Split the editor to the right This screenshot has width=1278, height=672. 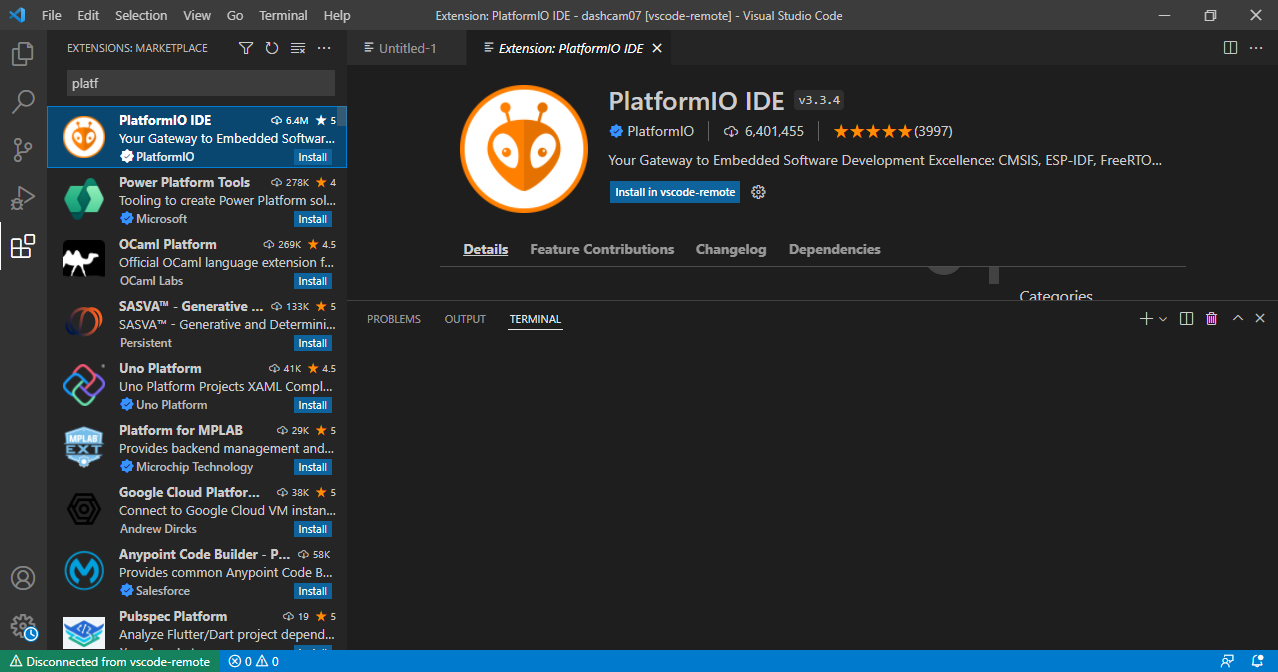(1231, 47)
